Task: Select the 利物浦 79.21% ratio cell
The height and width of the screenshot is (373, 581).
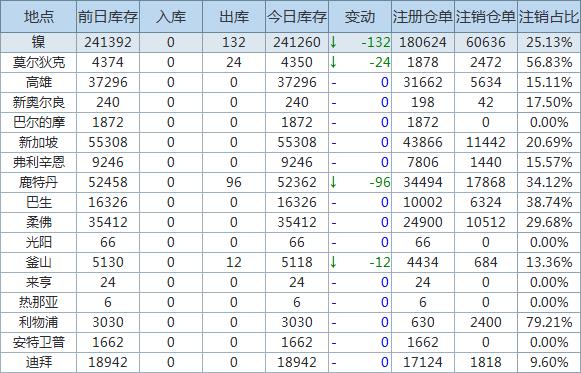Action: pos(549,322)
